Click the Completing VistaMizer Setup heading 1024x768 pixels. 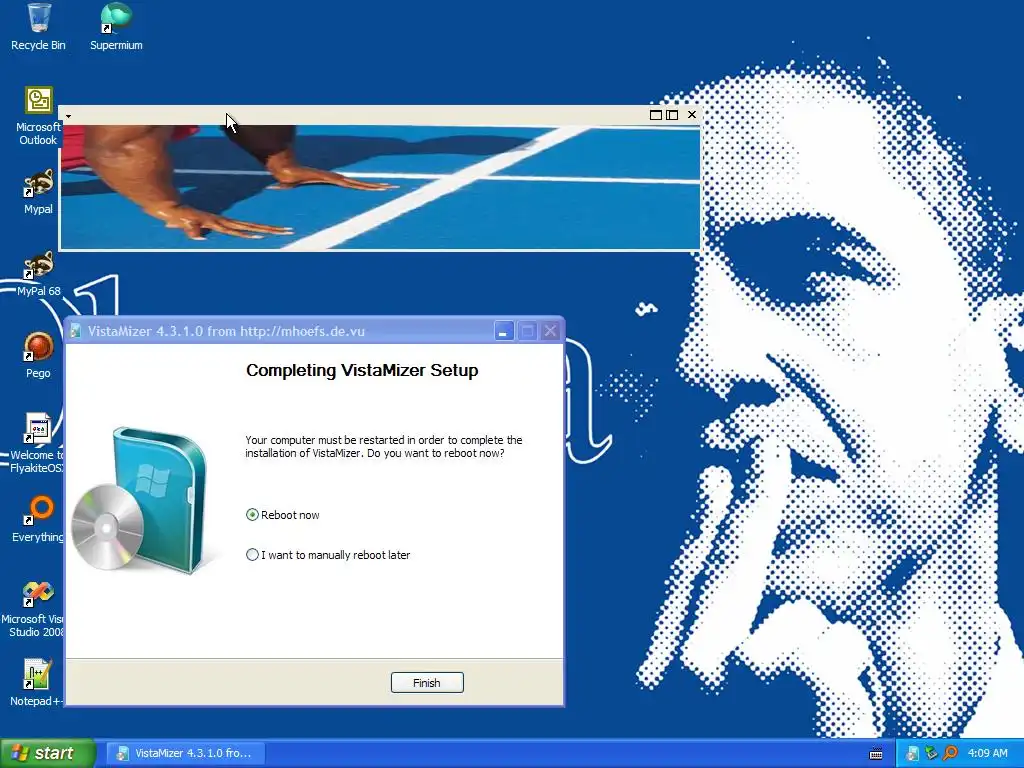pos(362,370)
